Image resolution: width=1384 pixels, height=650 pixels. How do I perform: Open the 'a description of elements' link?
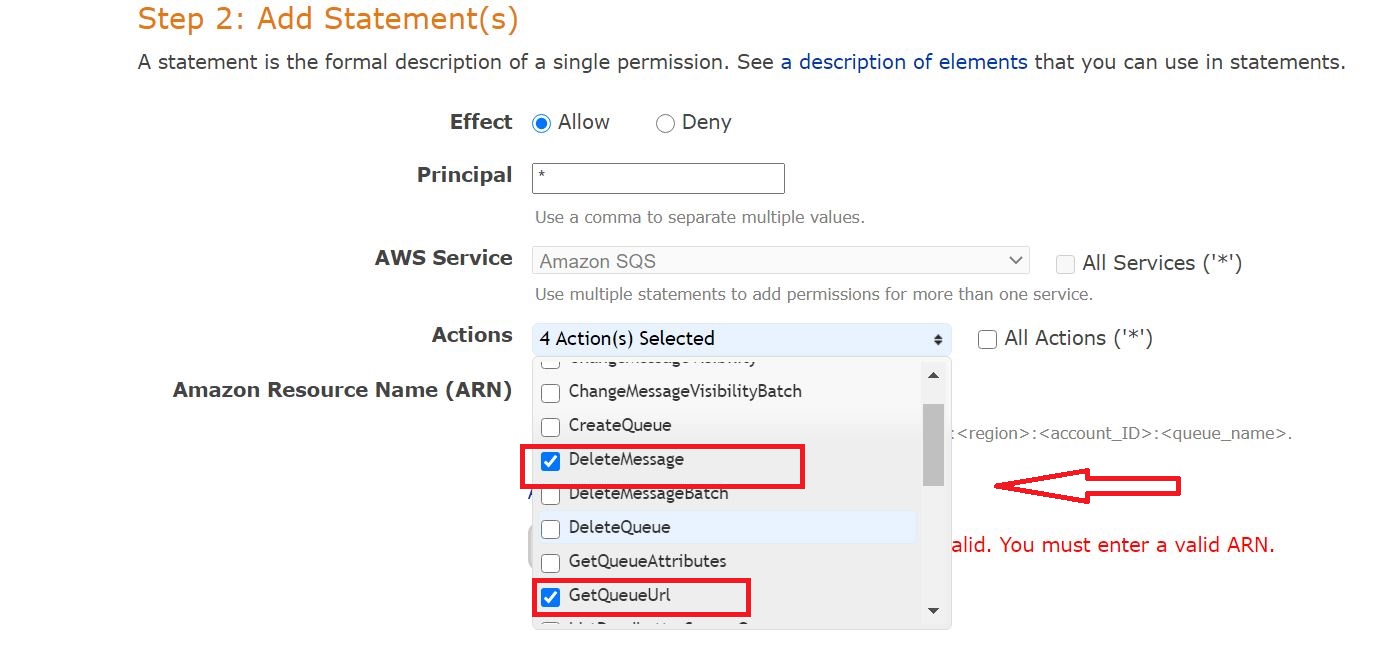click(904, 62)
